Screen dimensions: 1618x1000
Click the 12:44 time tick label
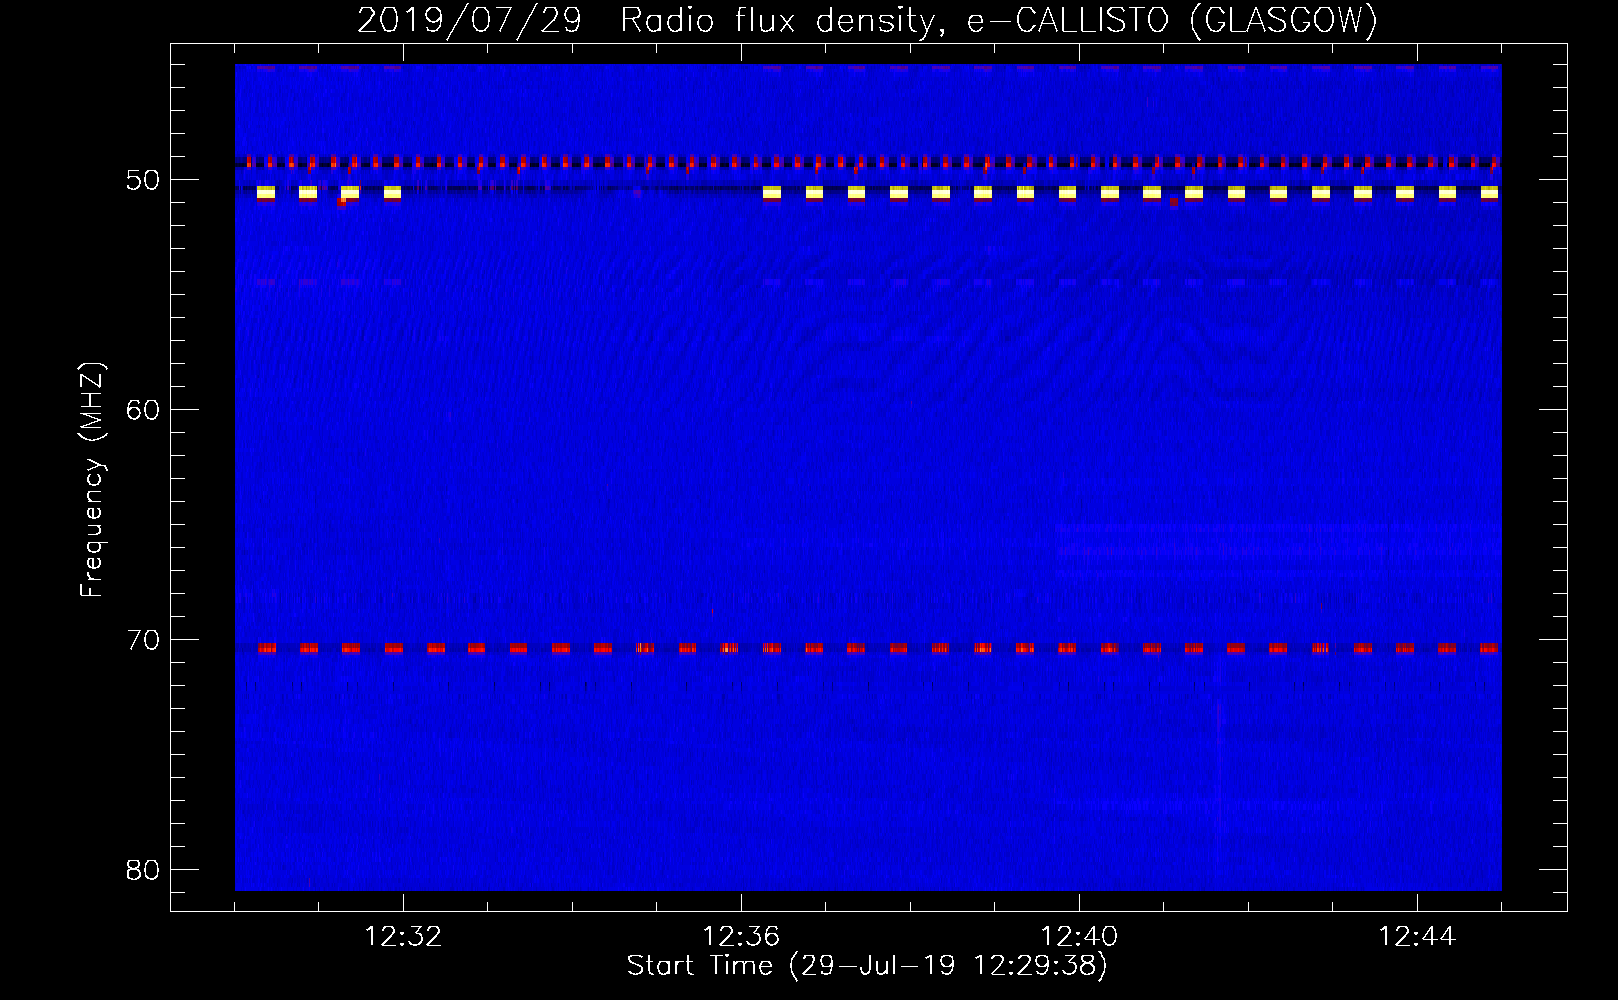1417,937
